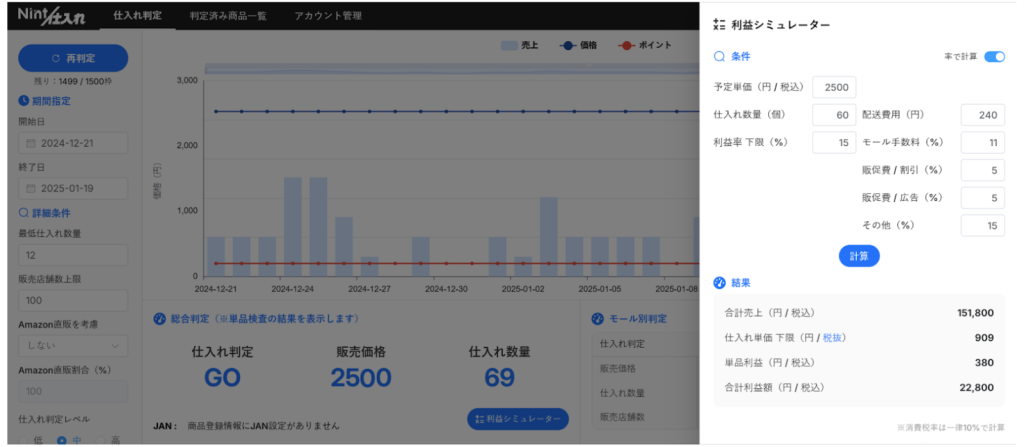Toggle the 率で計算 switch
The width and height of the screenshot is (1024, 447).
coord(994,57)
